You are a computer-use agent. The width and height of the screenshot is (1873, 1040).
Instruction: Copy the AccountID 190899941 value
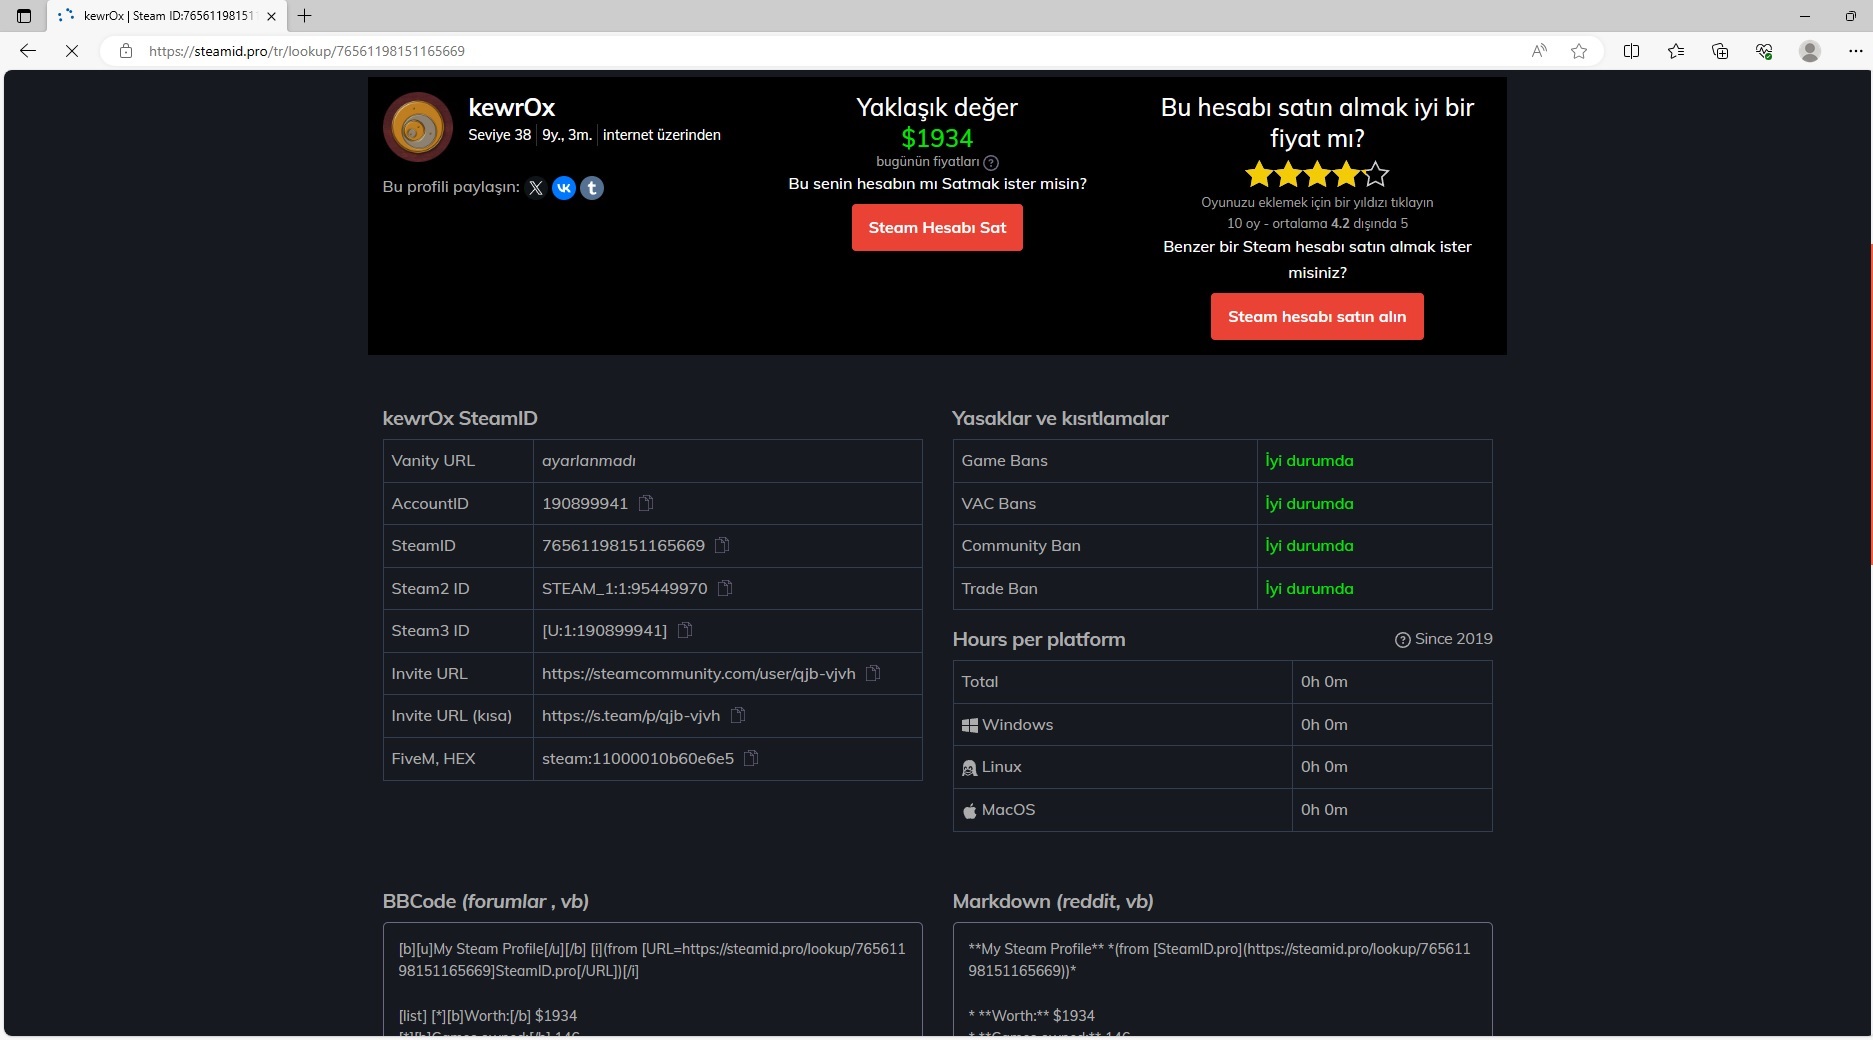[x=646, y=503]
